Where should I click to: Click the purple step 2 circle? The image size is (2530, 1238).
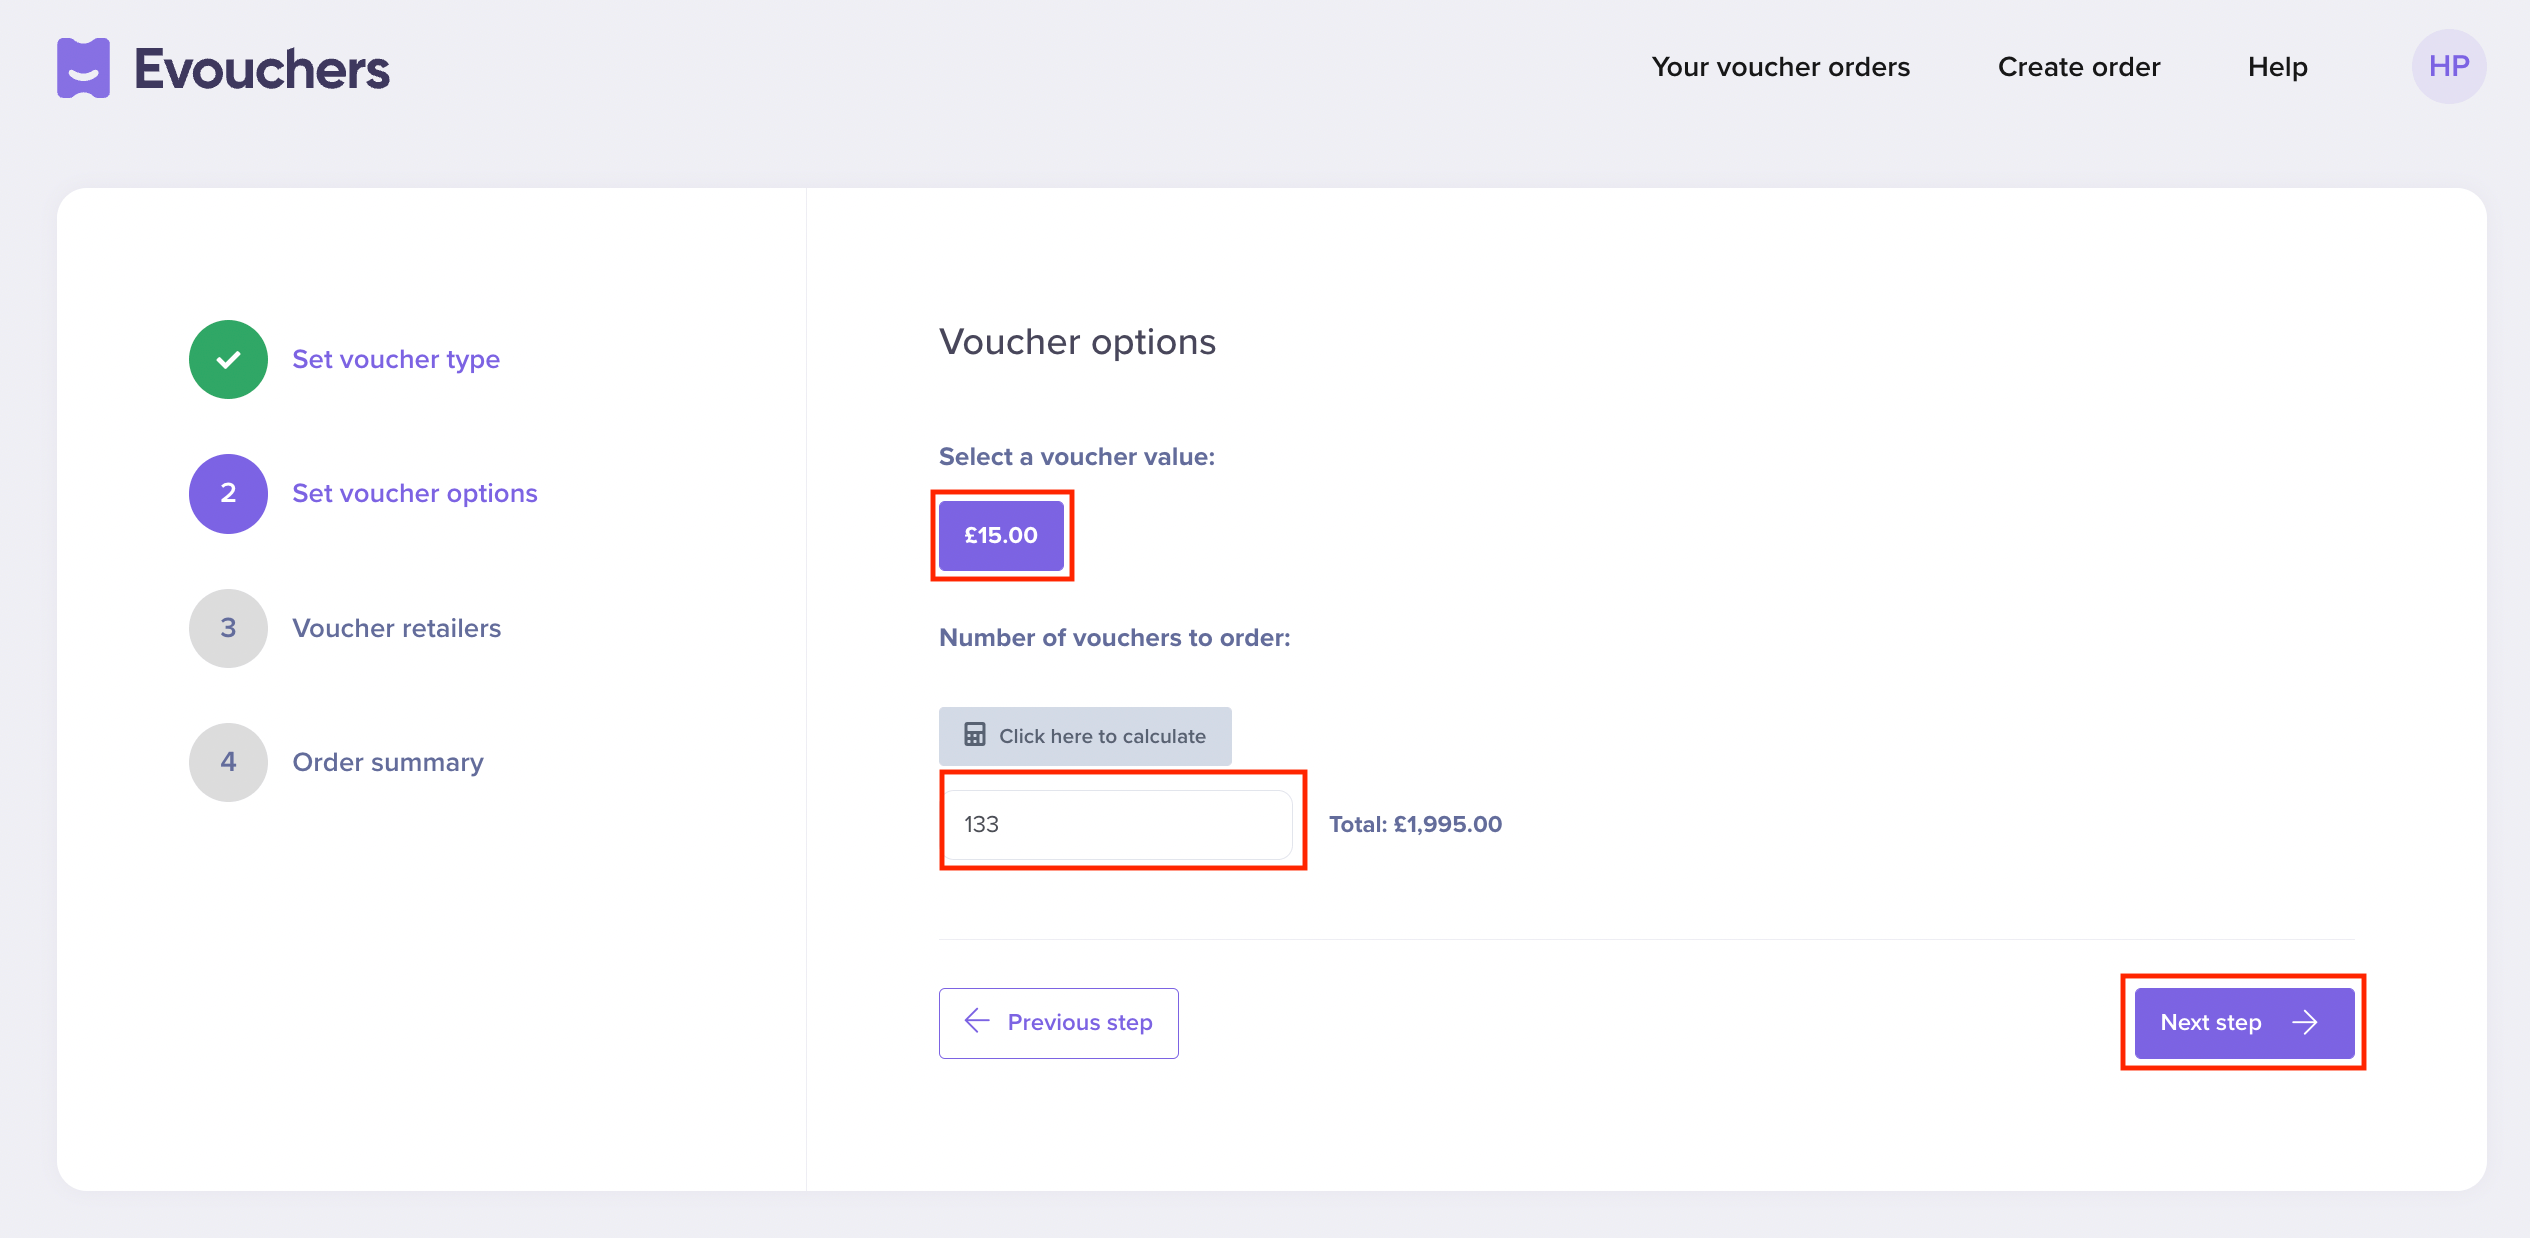click(x=228, y=493)
